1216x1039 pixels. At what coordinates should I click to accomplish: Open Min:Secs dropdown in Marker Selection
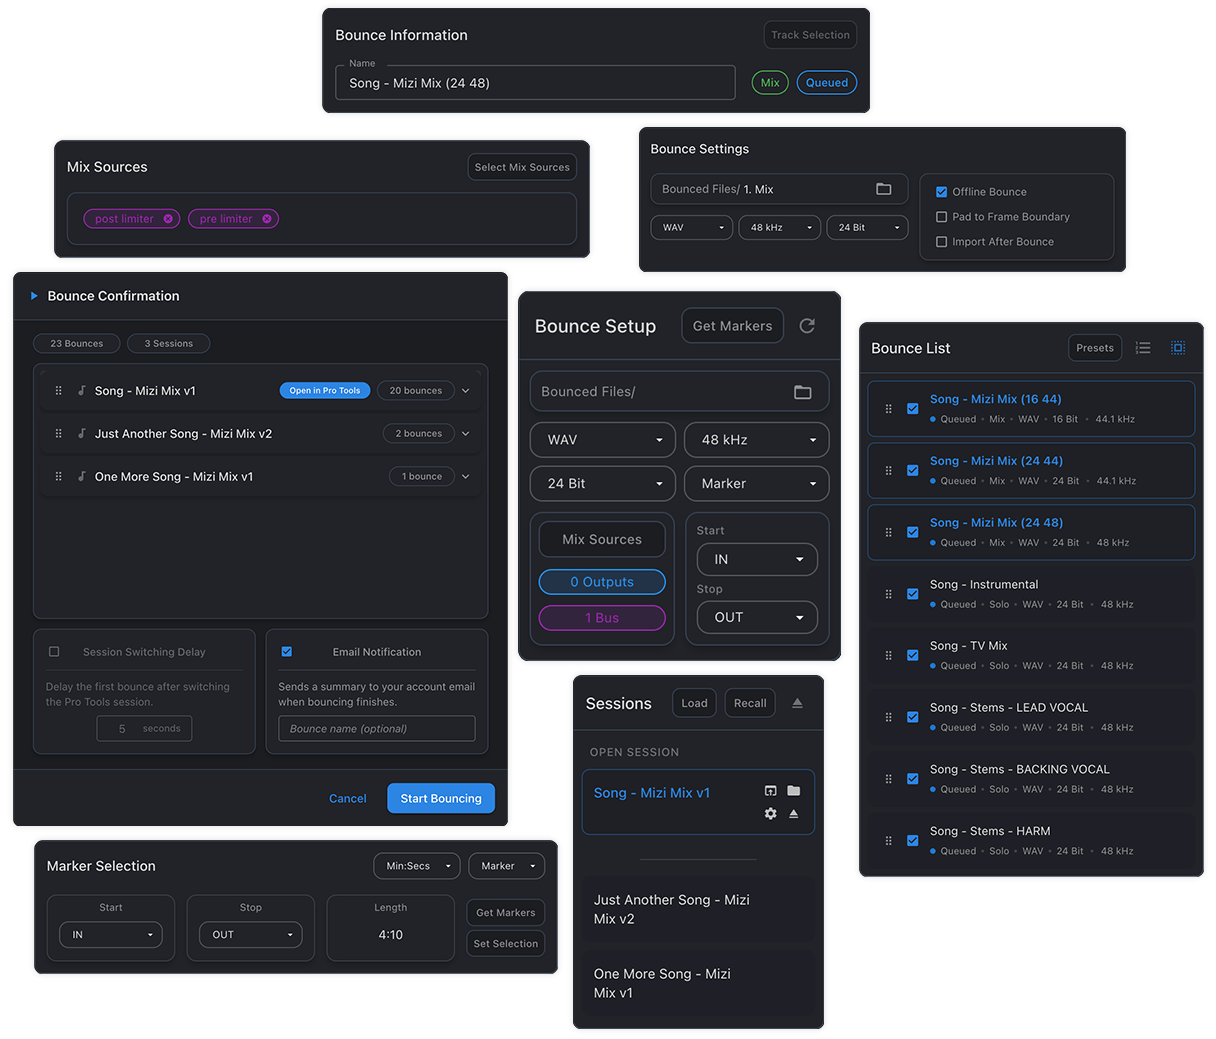[x=418, y=866]
